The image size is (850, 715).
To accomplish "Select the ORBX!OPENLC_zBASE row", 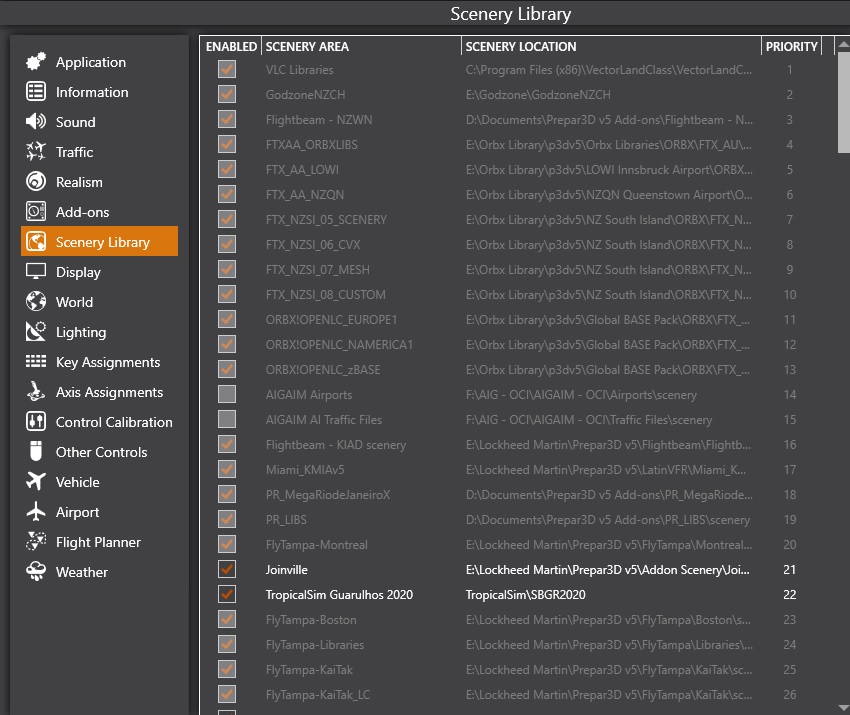I will pyautogui.click(x=517, y=369).
